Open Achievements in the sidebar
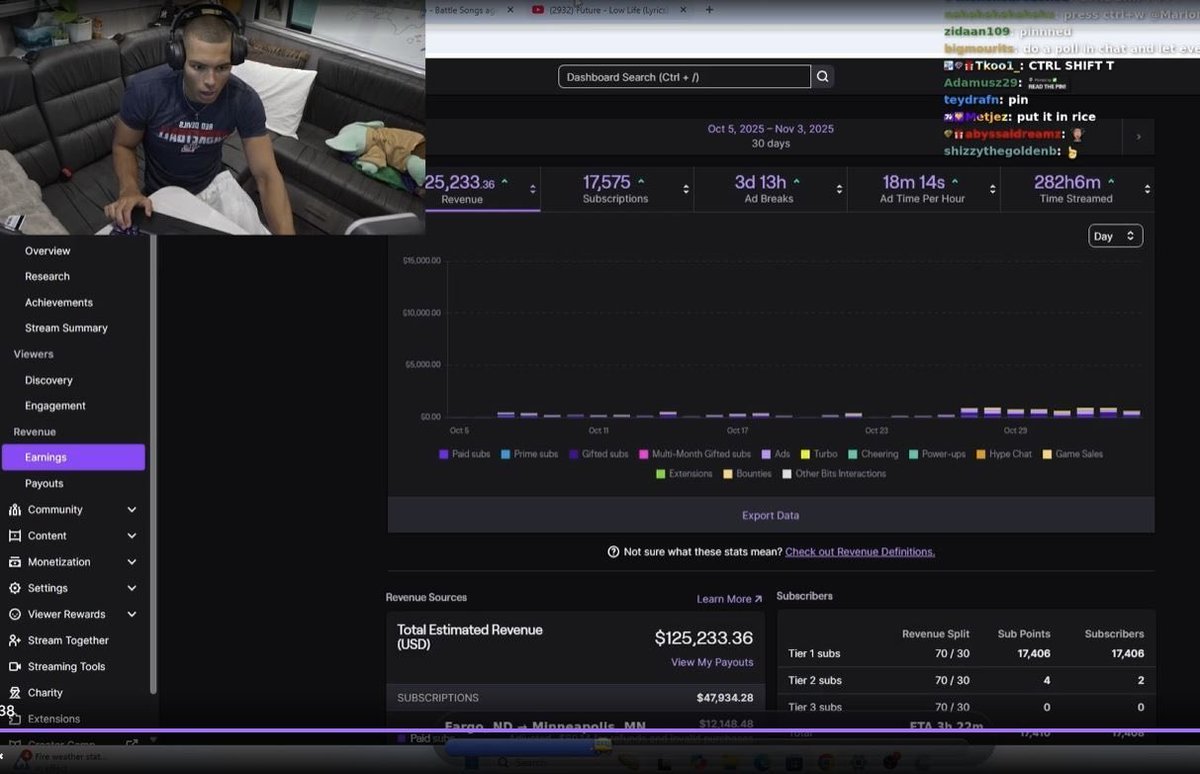This screenshot has width=1200, height=774. click(59, 303)
